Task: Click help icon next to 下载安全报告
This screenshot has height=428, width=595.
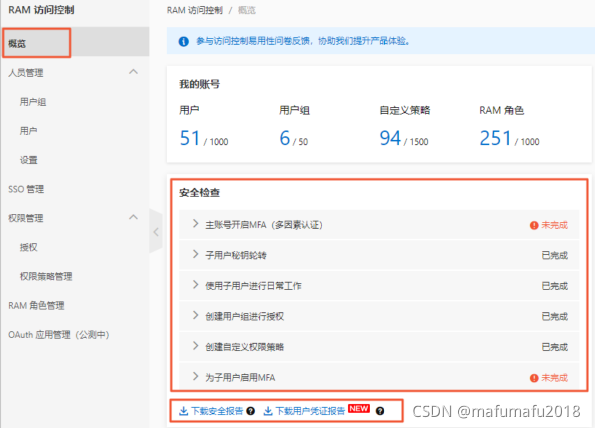Action: pos(250,411)
